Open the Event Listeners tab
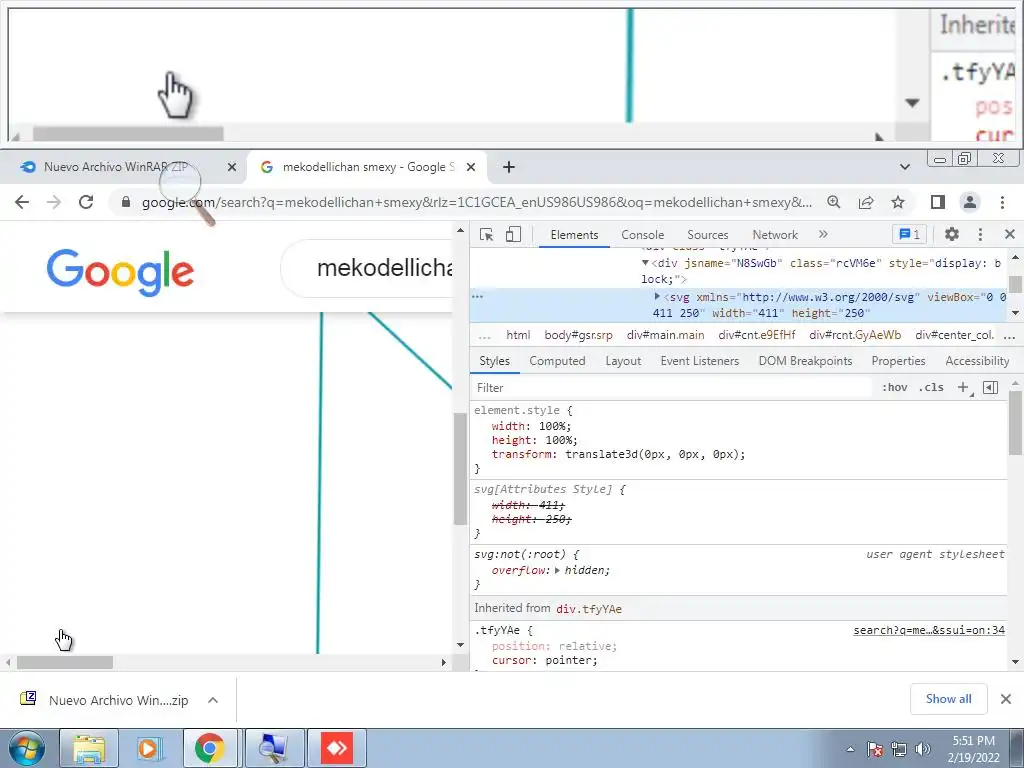This screenshot has height=768, width=1024. pyautogui.click(x=699, y=361)
